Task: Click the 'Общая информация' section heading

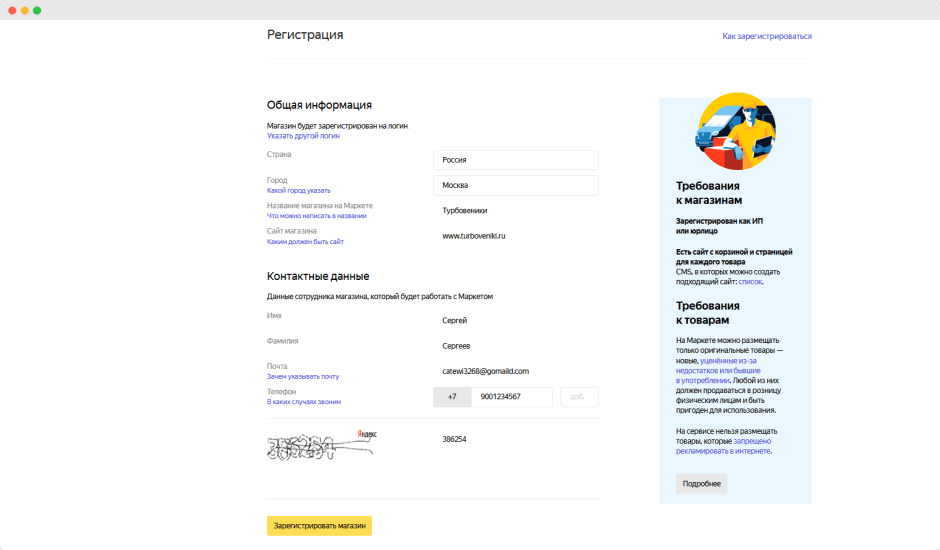Action: click(x=320, y=105)
